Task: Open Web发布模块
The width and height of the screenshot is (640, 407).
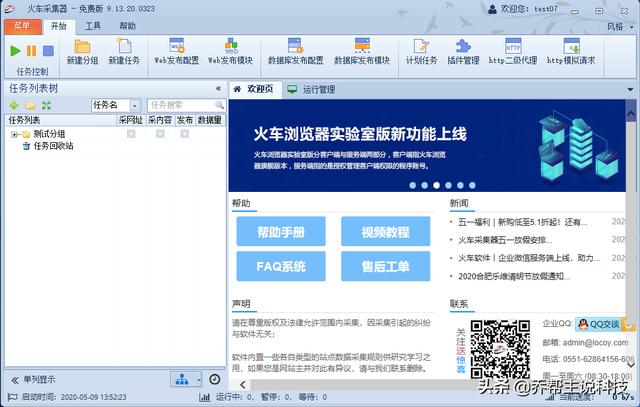Action: [231, 51]
